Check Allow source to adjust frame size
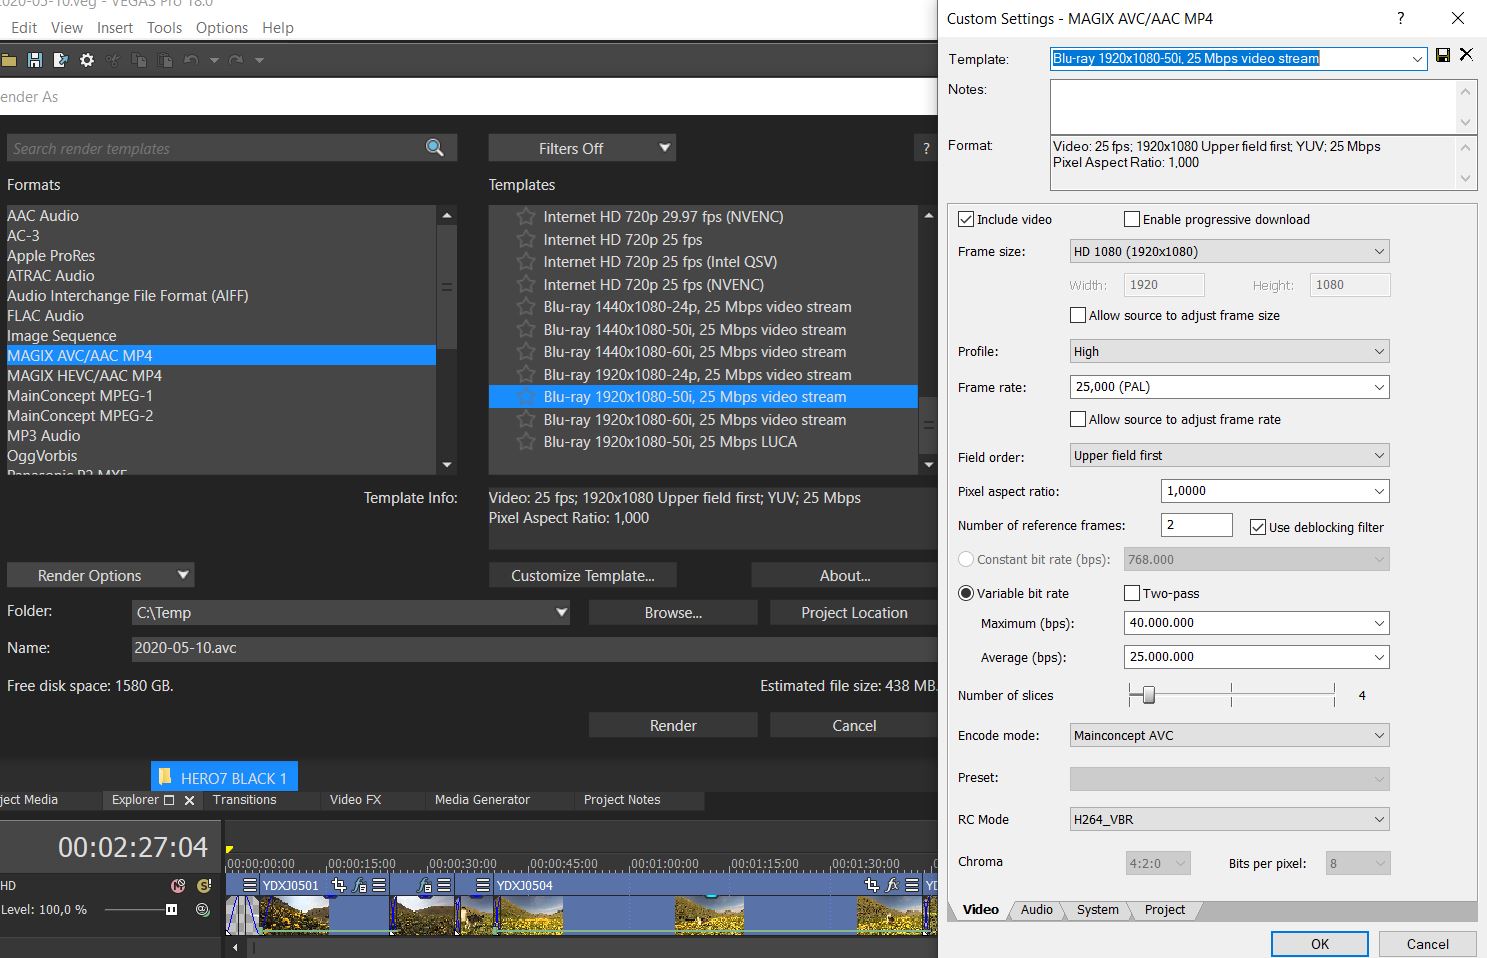The width and height of the screenshot is (1487, 958). click(x=1078, y=315)
